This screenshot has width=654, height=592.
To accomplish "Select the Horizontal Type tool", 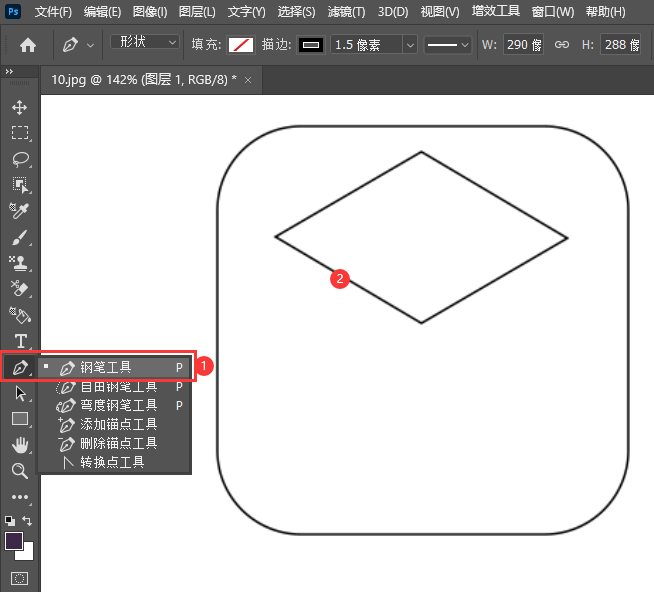I will [x=20, y=342].
